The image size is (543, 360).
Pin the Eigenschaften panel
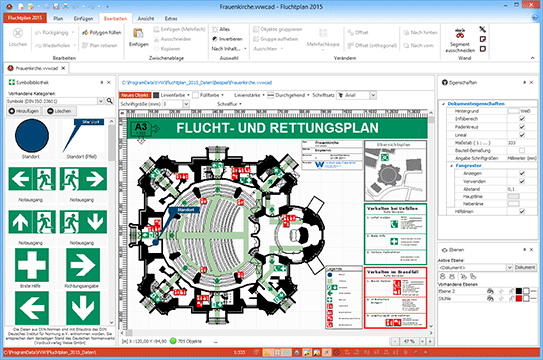click(524, 82)
